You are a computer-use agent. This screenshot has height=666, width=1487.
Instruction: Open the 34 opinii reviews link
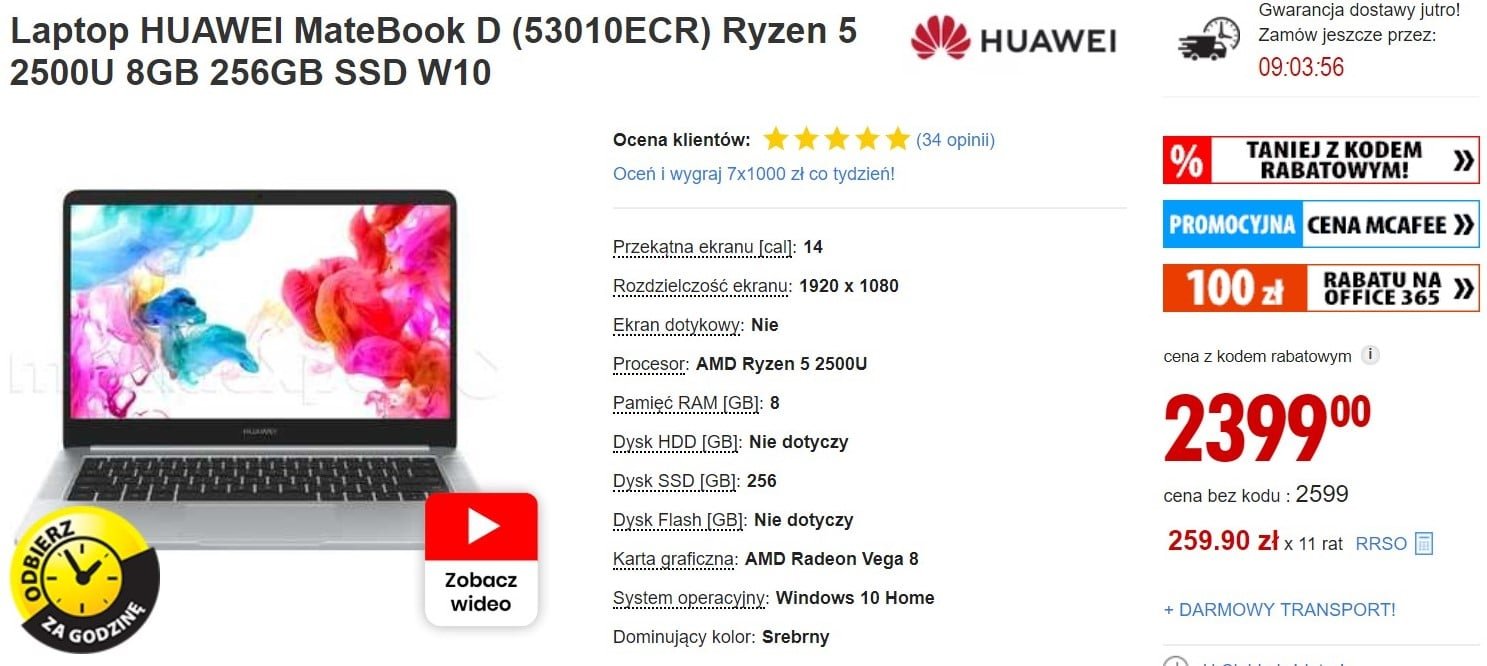pyautogui.click(x=955, y=140)
